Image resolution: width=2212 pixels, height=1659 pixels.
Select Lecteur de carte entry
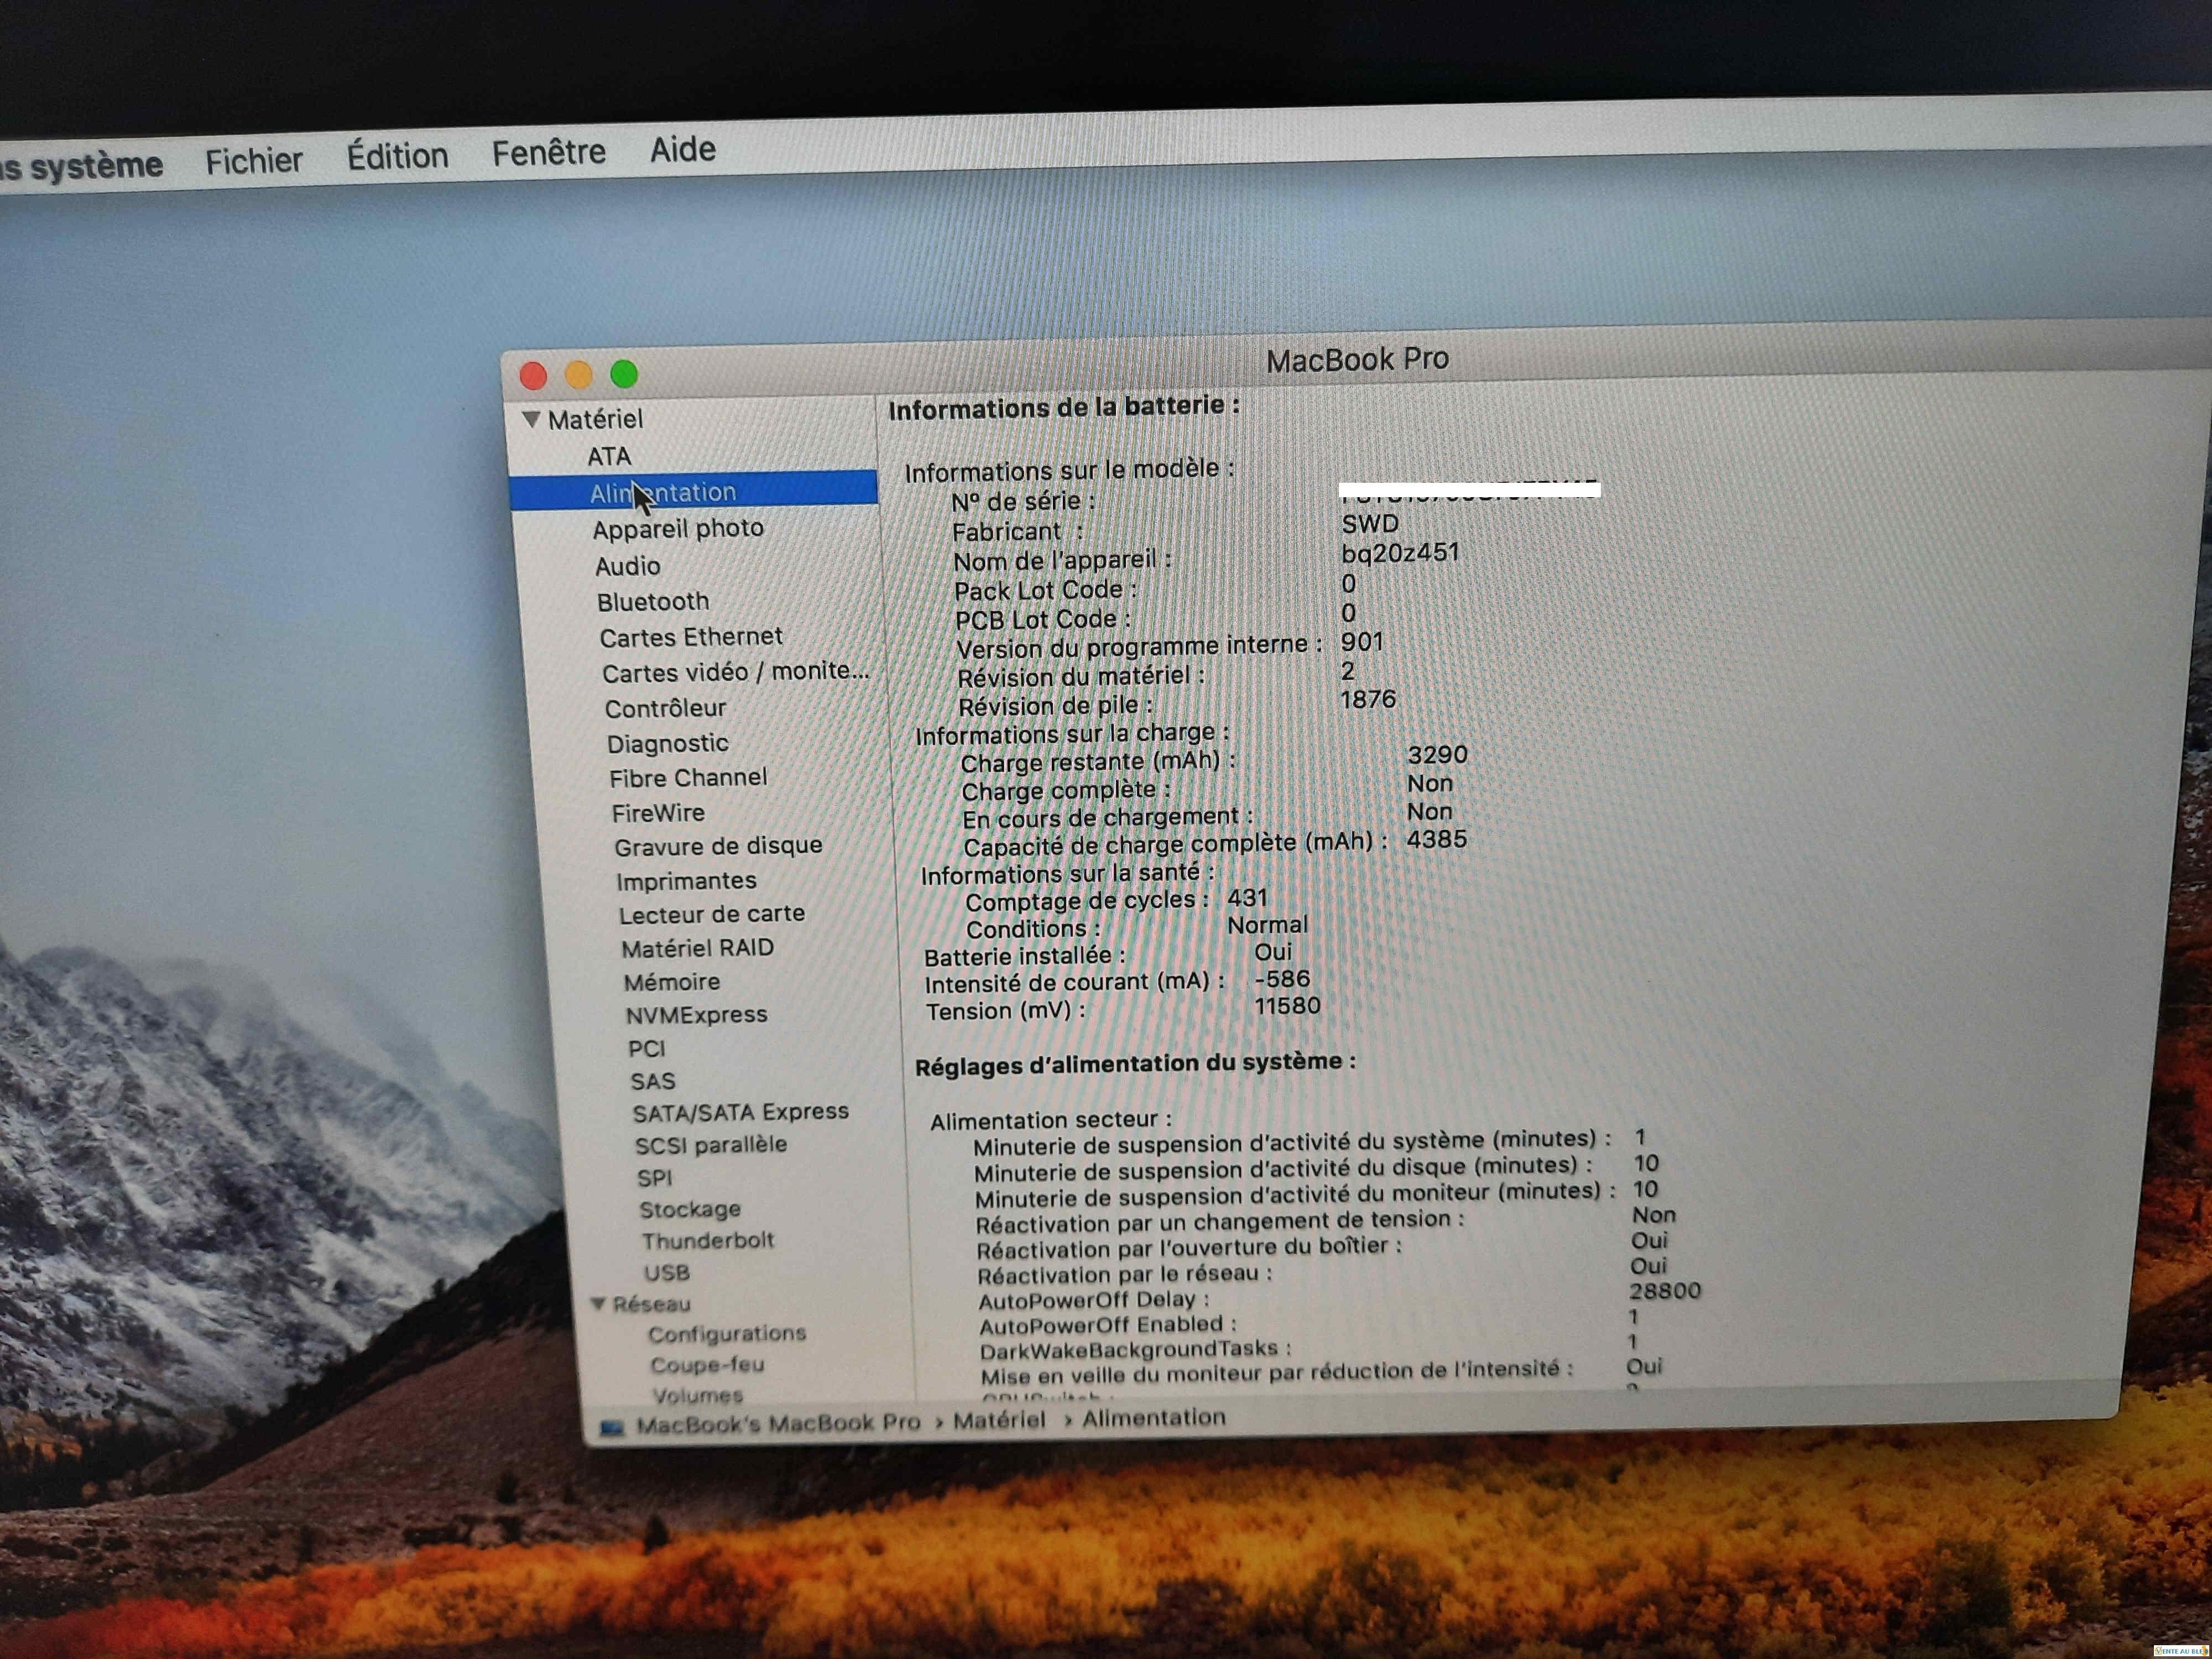pos(711,914)
